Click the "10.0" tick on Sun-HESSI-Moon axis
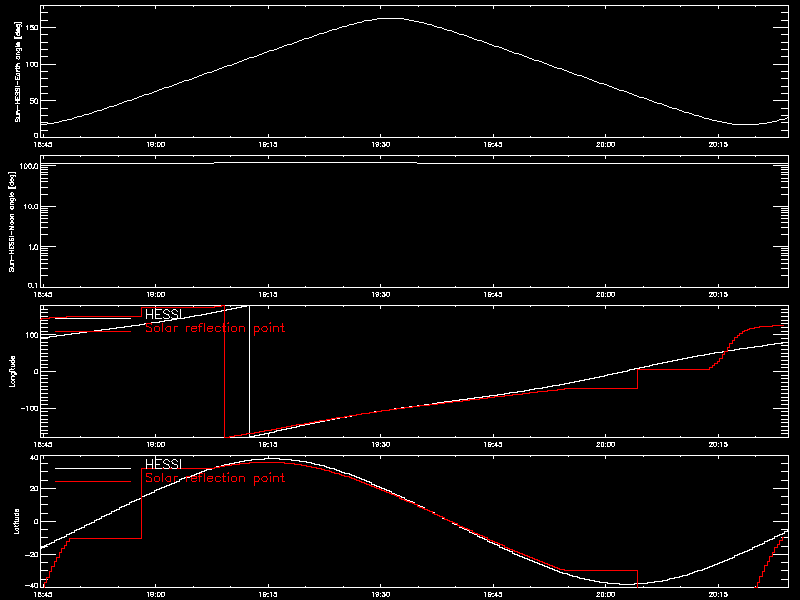800x600 pixels. click(x=31, y=207)
